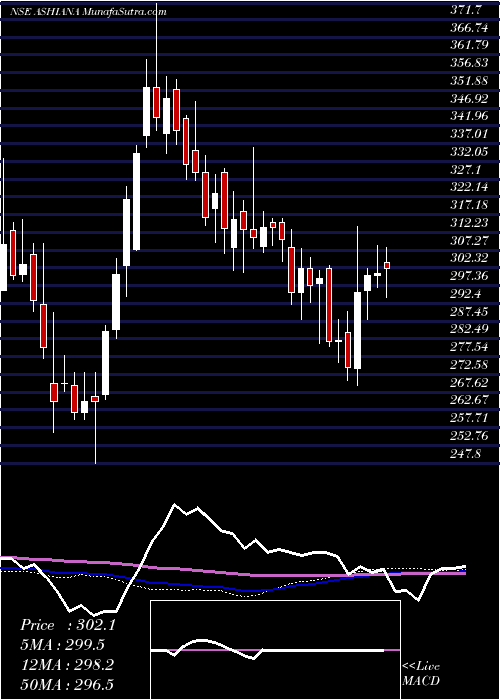Click the 346.92 price axis label
Screen dimensions: 500x700
pyautogui.click(x=469, y=98)
